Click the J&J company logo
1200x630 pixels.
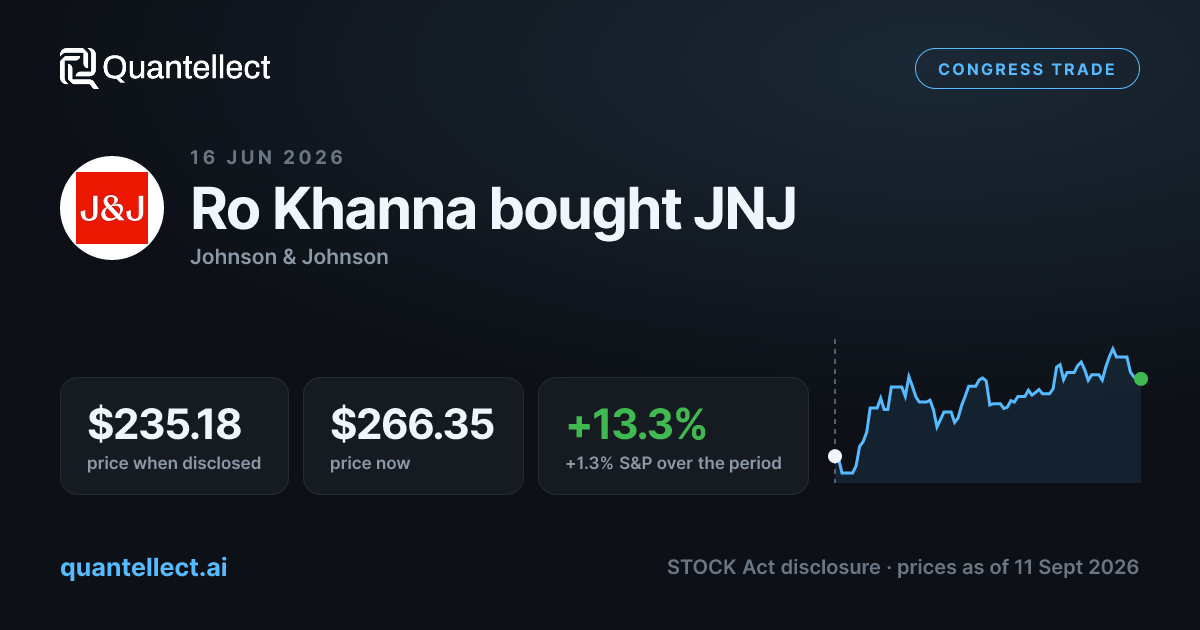pyautogui.click(x=113, y=208)
